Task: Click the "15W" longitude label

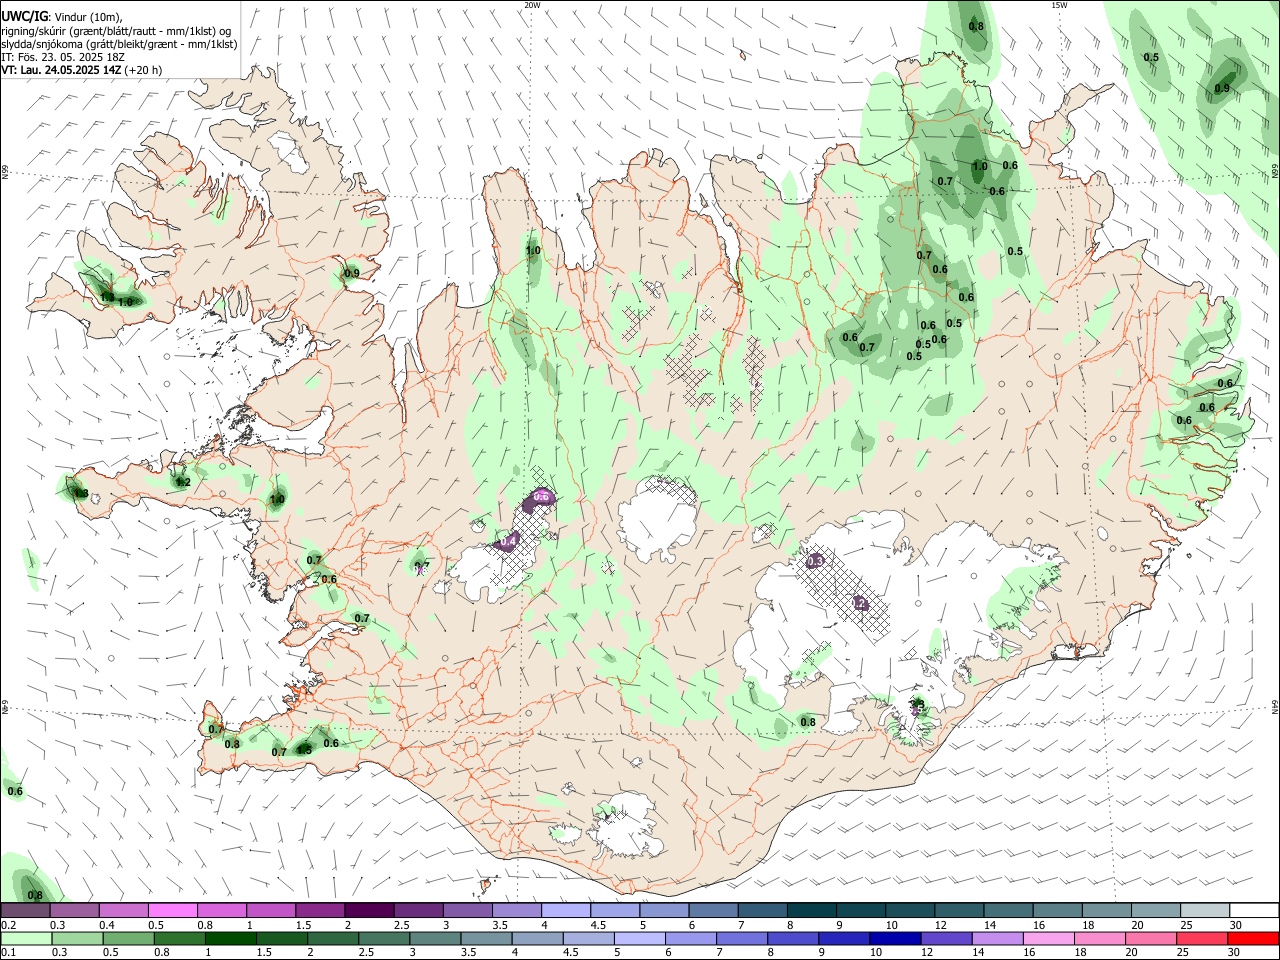Action: point(1059,5)
